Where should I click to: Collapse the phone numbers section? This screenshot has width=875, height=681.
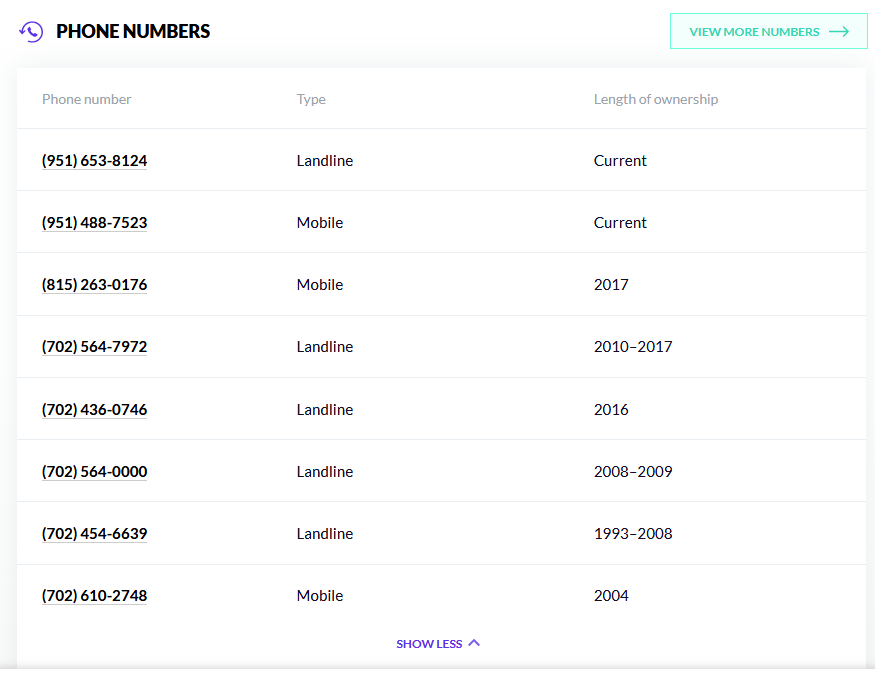pyautogui.click(x=438, y=643)
